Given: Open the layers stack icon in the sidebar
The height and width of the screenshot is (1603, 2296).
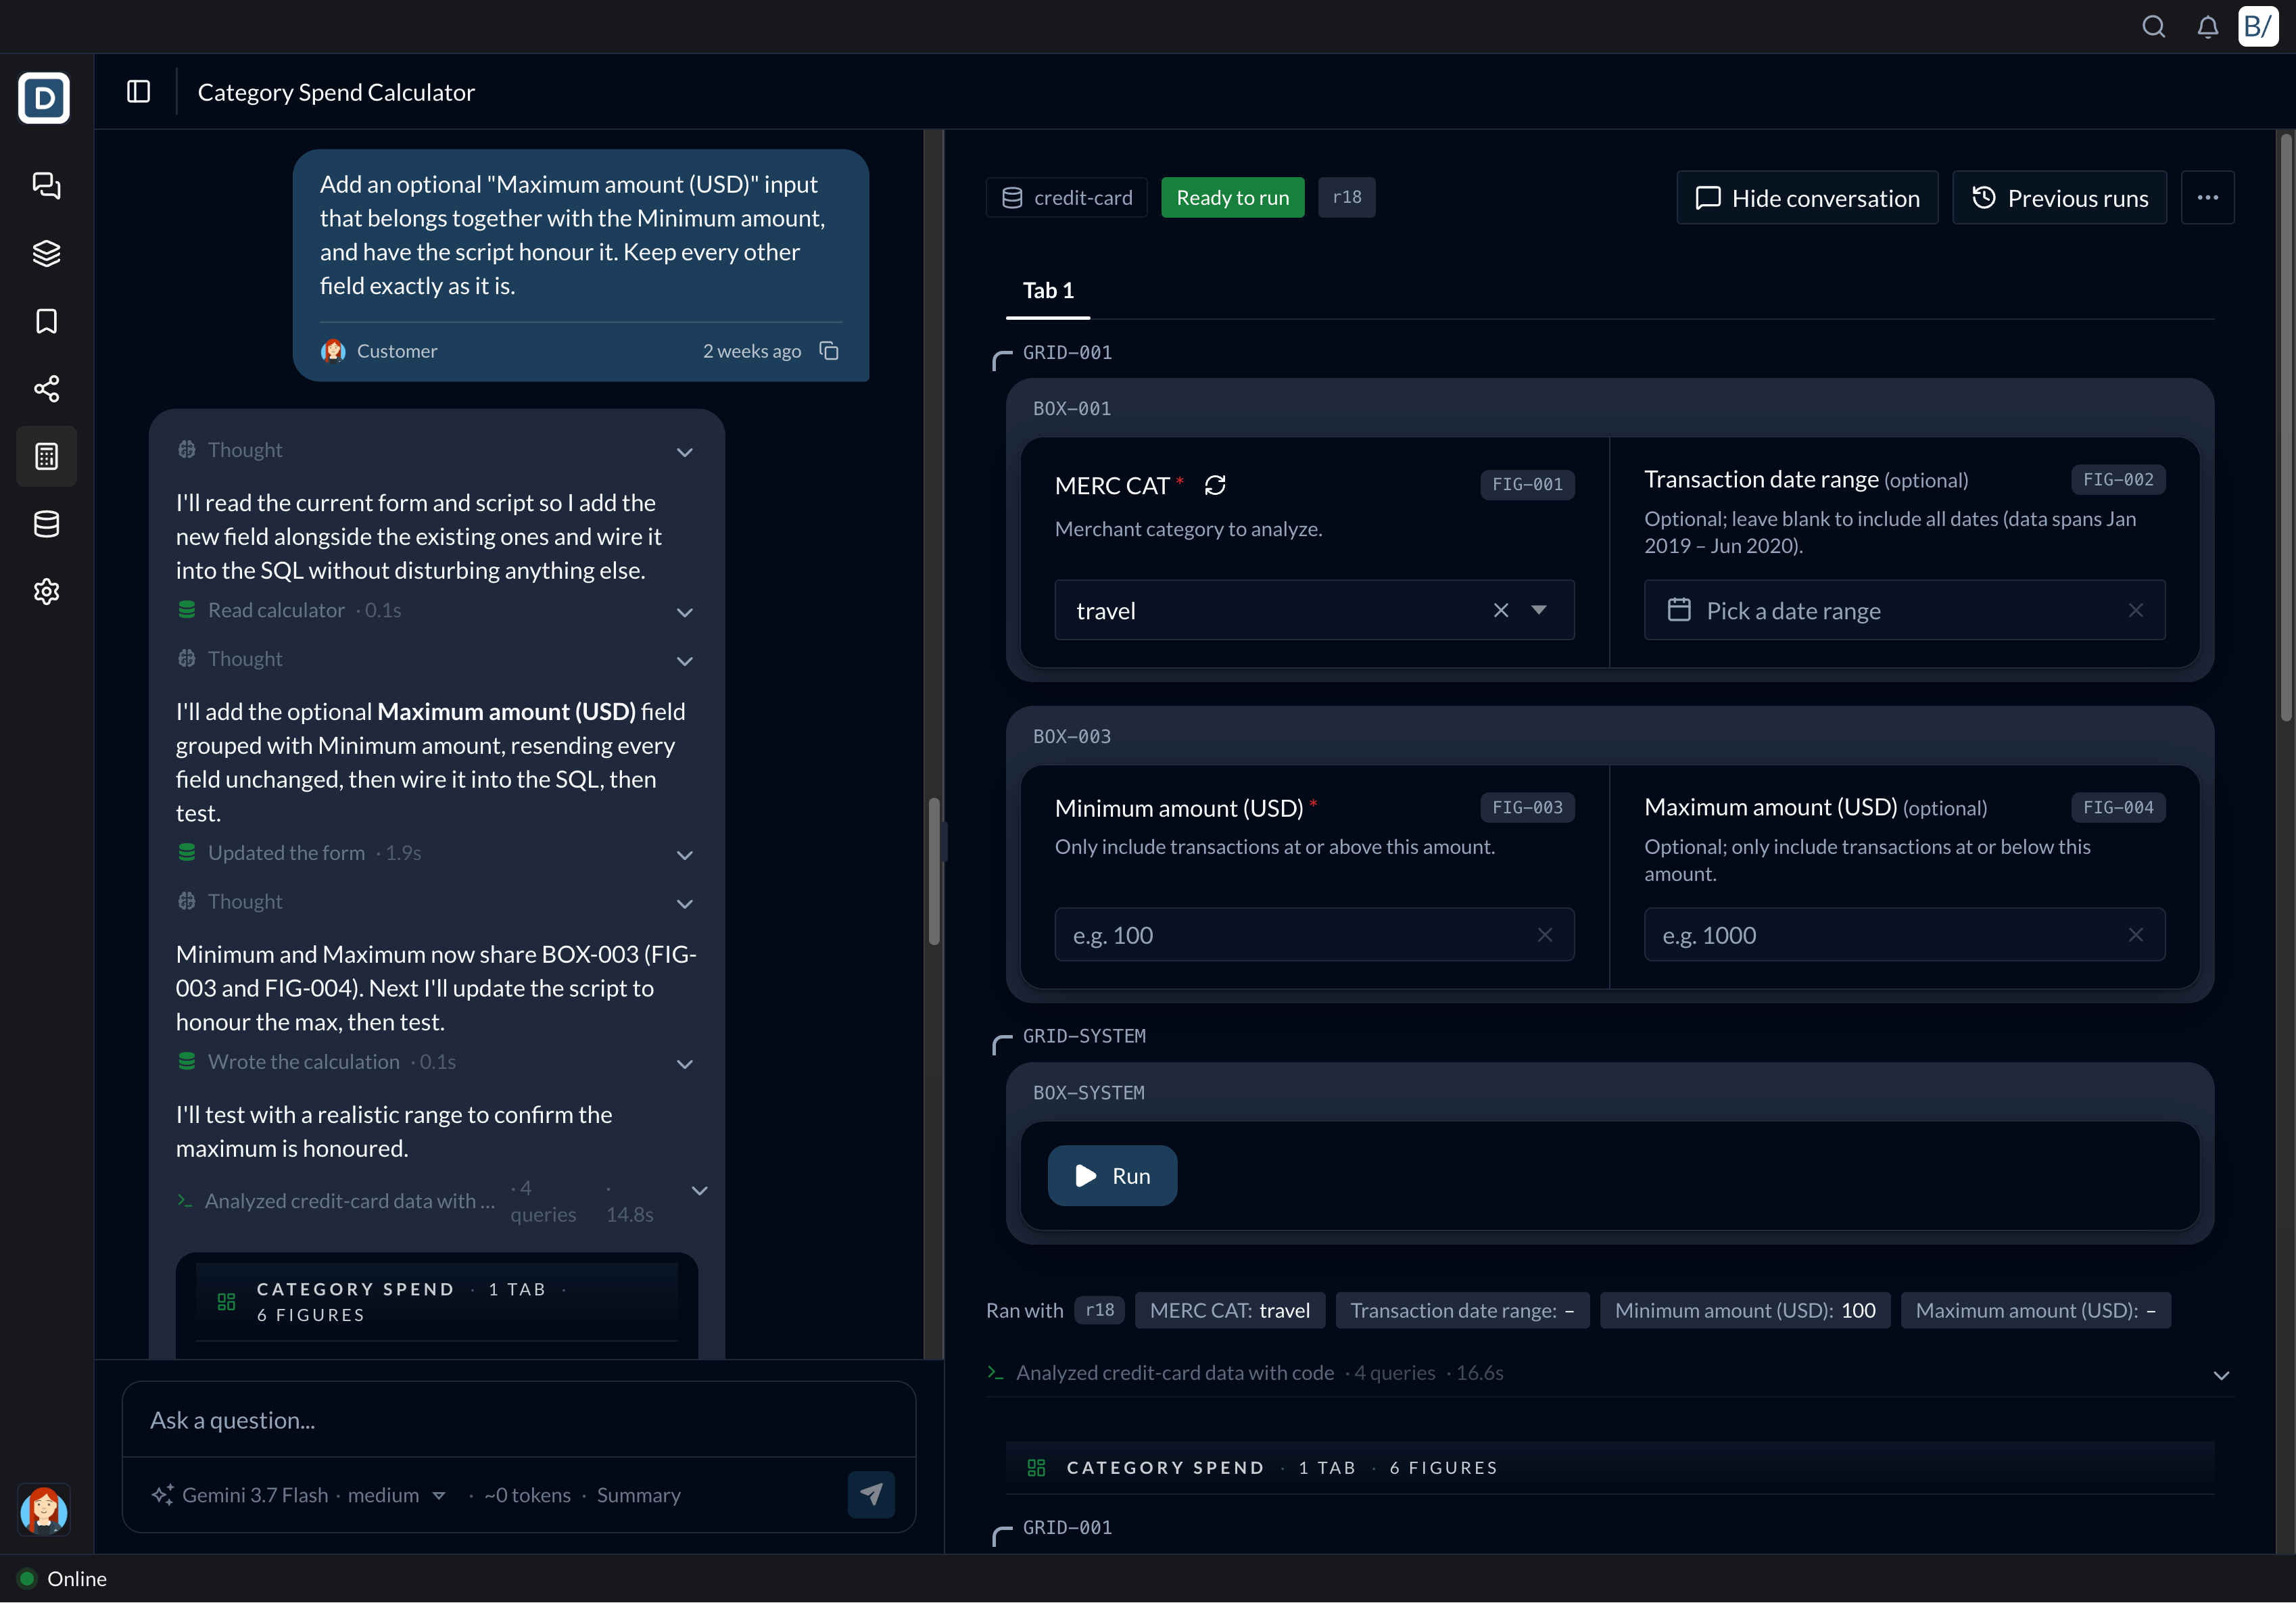Looking at the screenshot, I should [x=46, y=253].
